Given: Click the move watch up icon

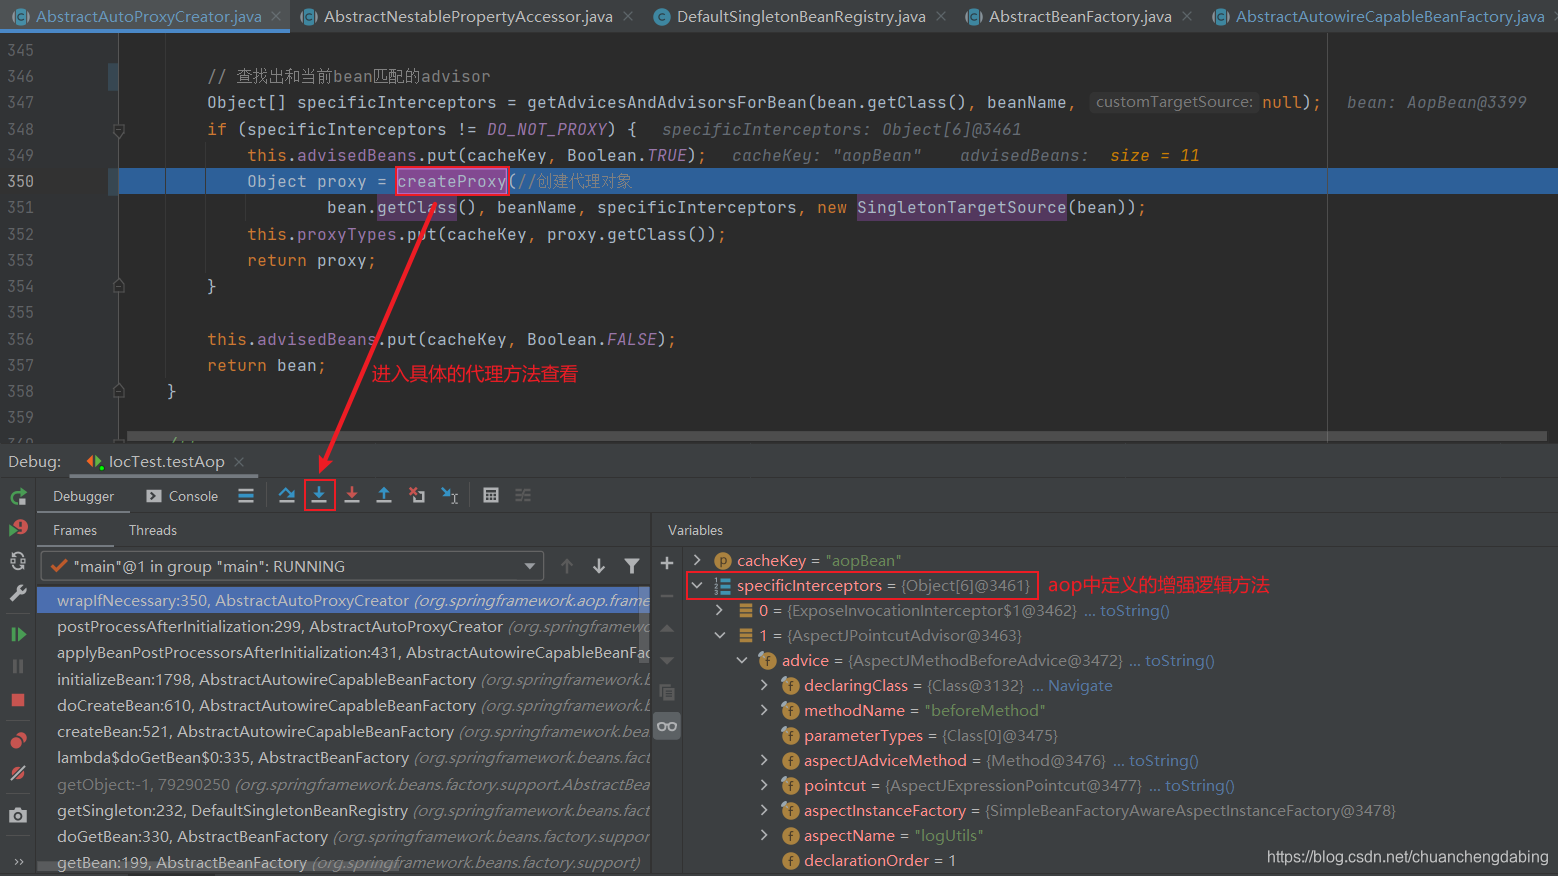Looking at the screenshot, I should [667, 628].
